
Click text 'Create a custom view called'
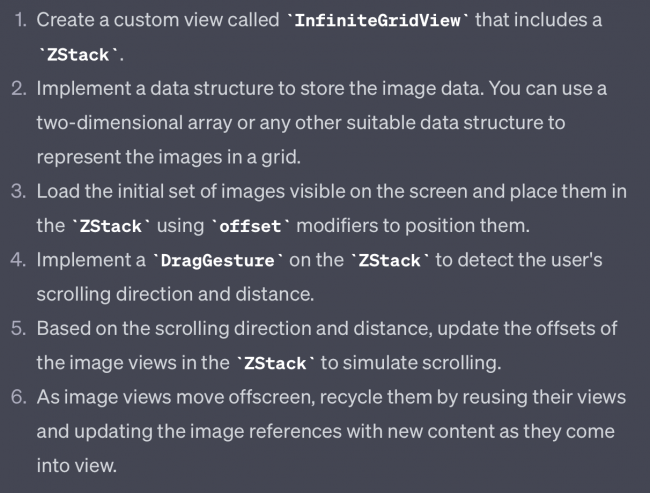pos(158,20)
